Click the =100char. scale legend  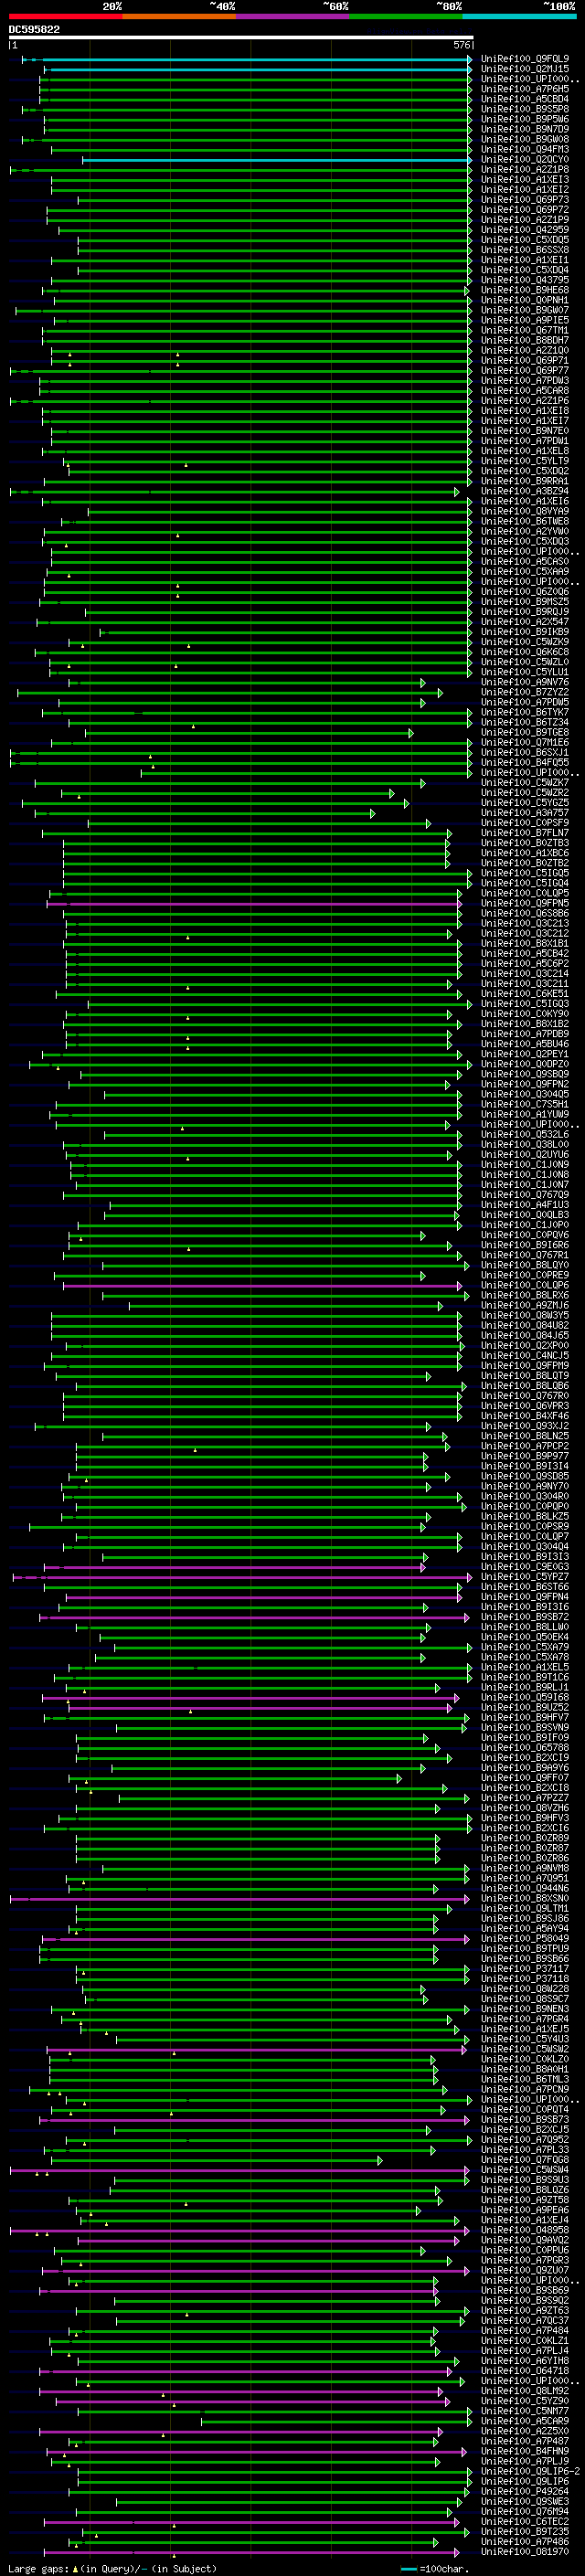pos(433,2568)
